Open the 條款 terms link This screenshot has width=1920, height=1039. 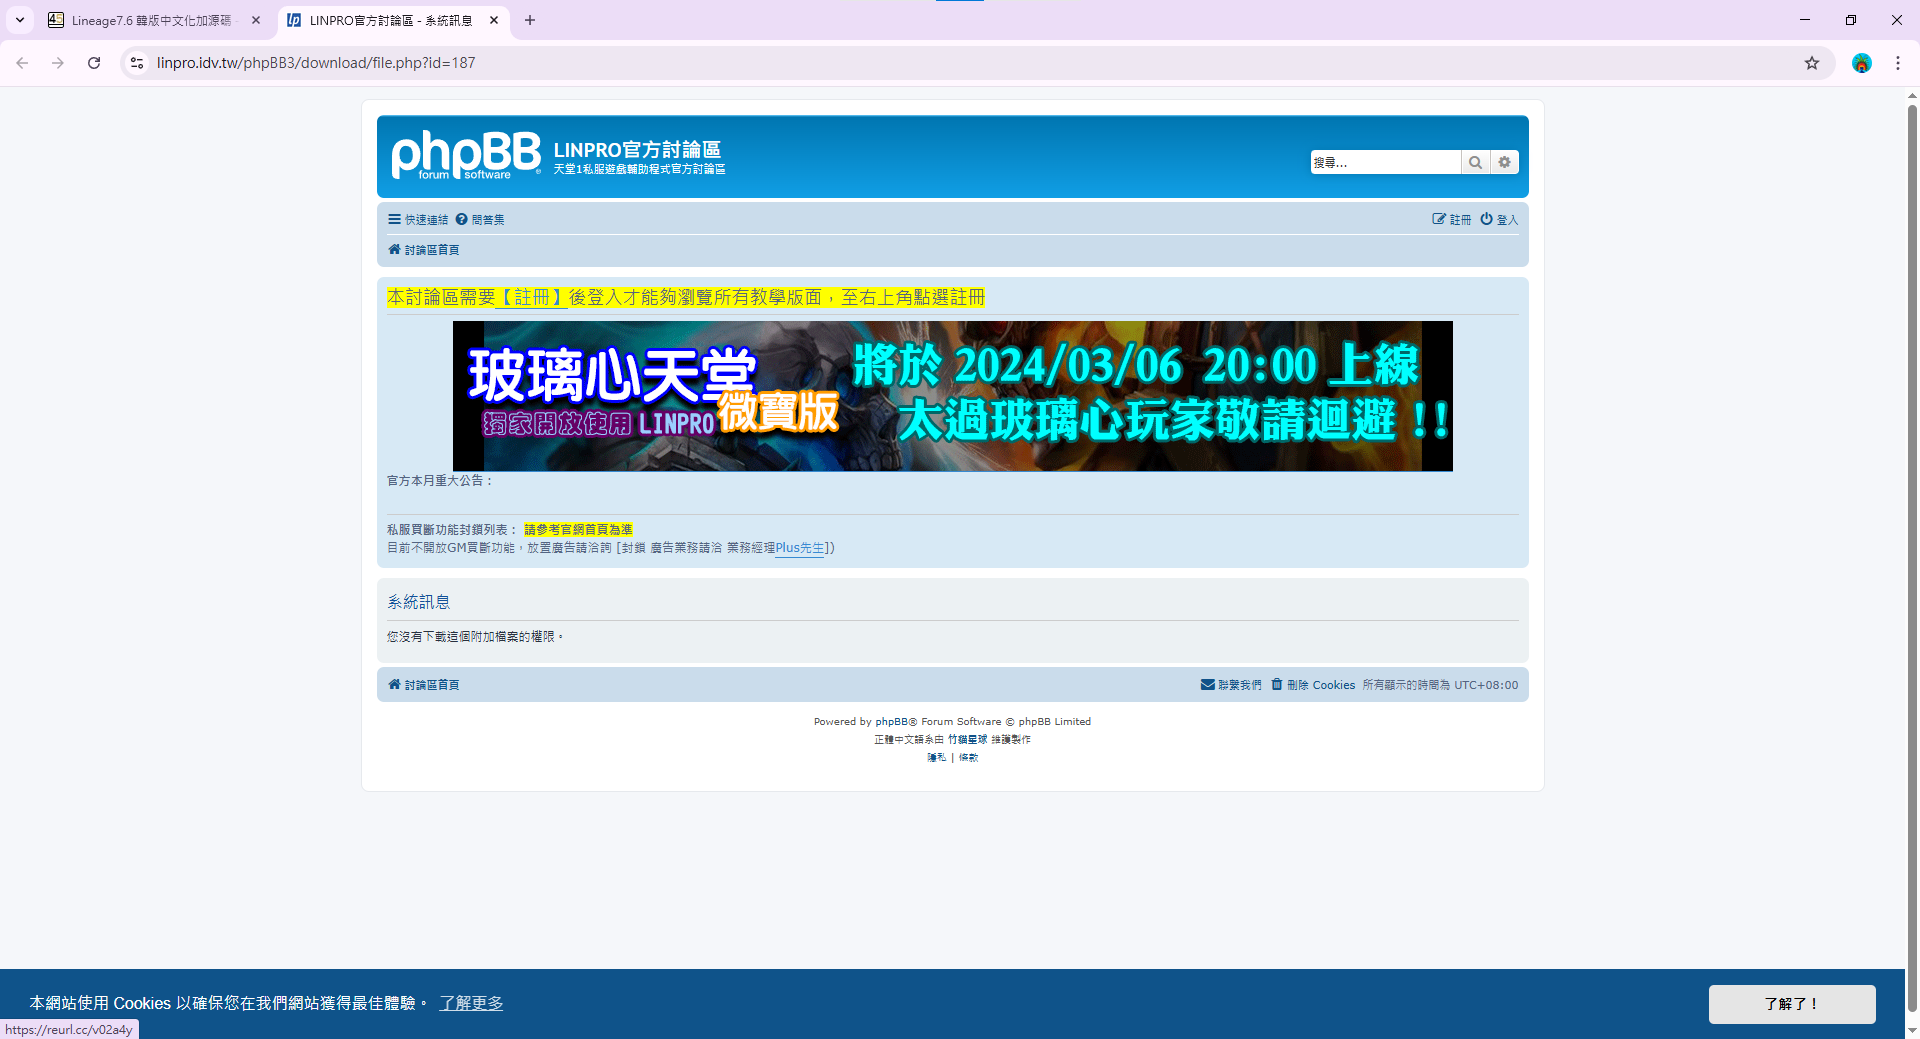coord(968,758)
